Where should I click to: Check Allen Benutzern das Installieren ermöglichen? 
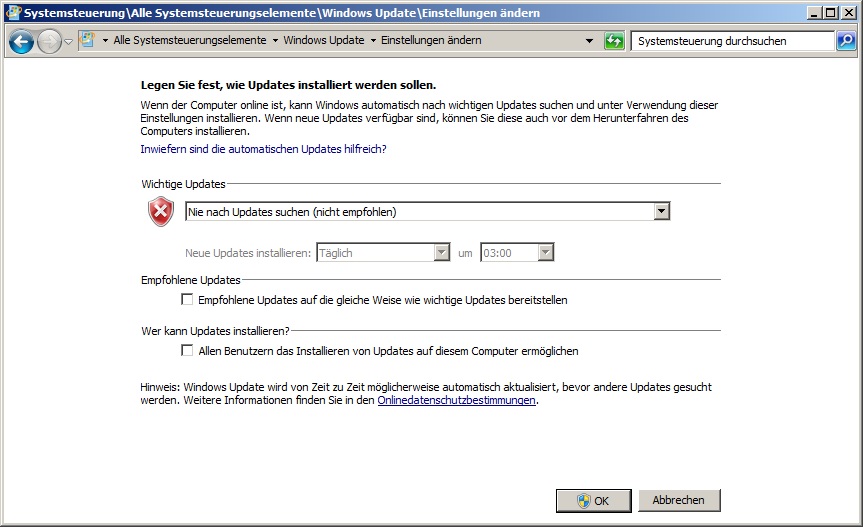(x=187, y=350)
